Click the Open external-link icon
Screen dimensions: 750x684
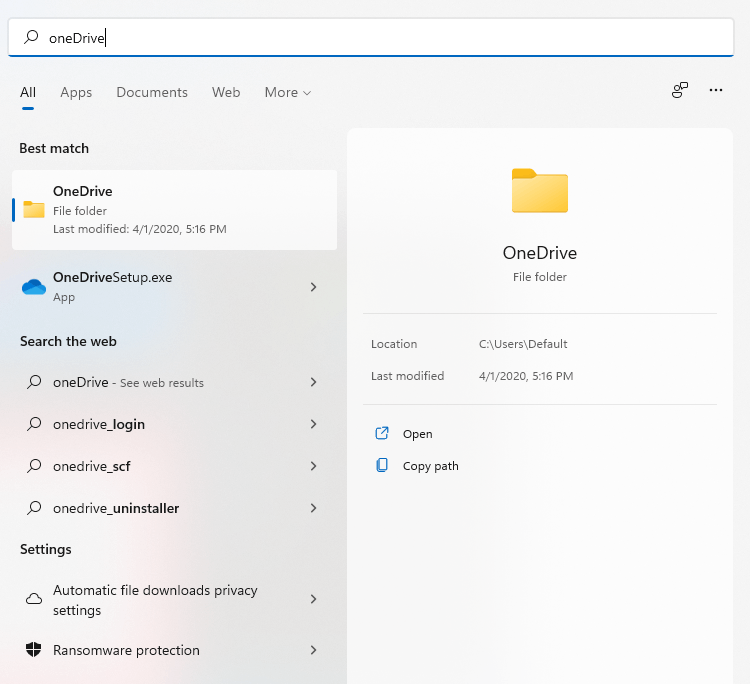tap(382, 433)
